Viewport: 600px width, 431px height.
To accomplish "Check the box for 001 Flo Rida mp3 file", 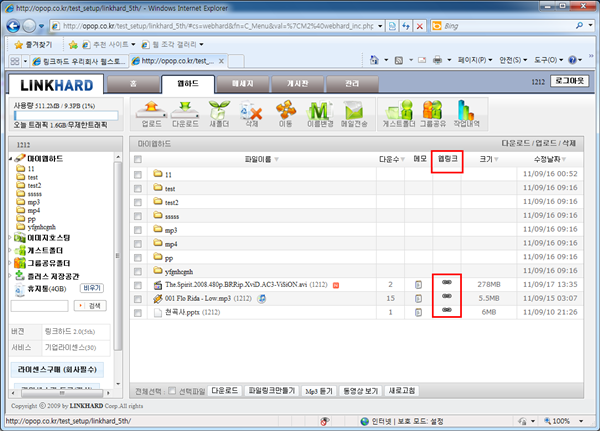I will (x=138, y=299).
